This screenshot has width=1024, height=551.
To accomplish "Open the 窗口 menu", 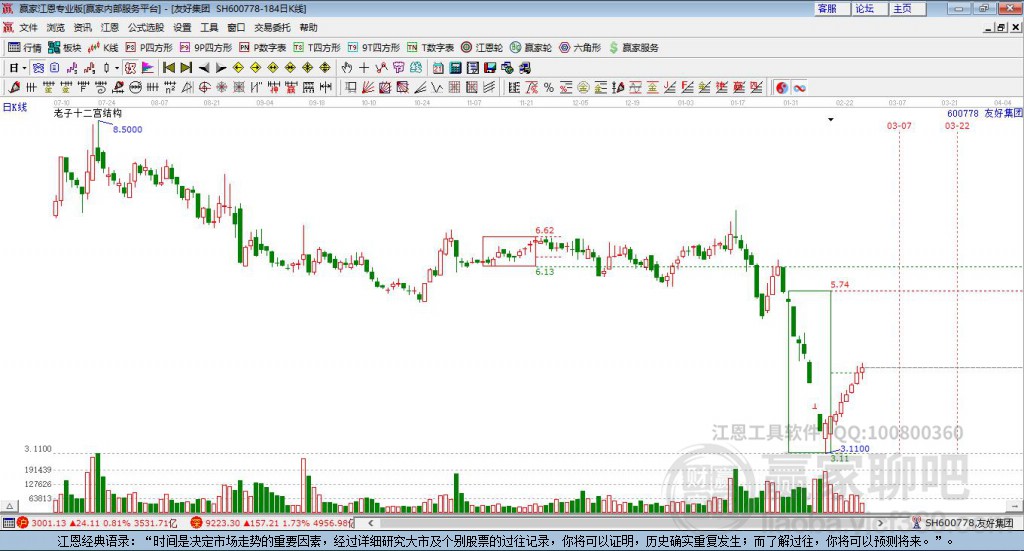I will [x=236, y=27].
